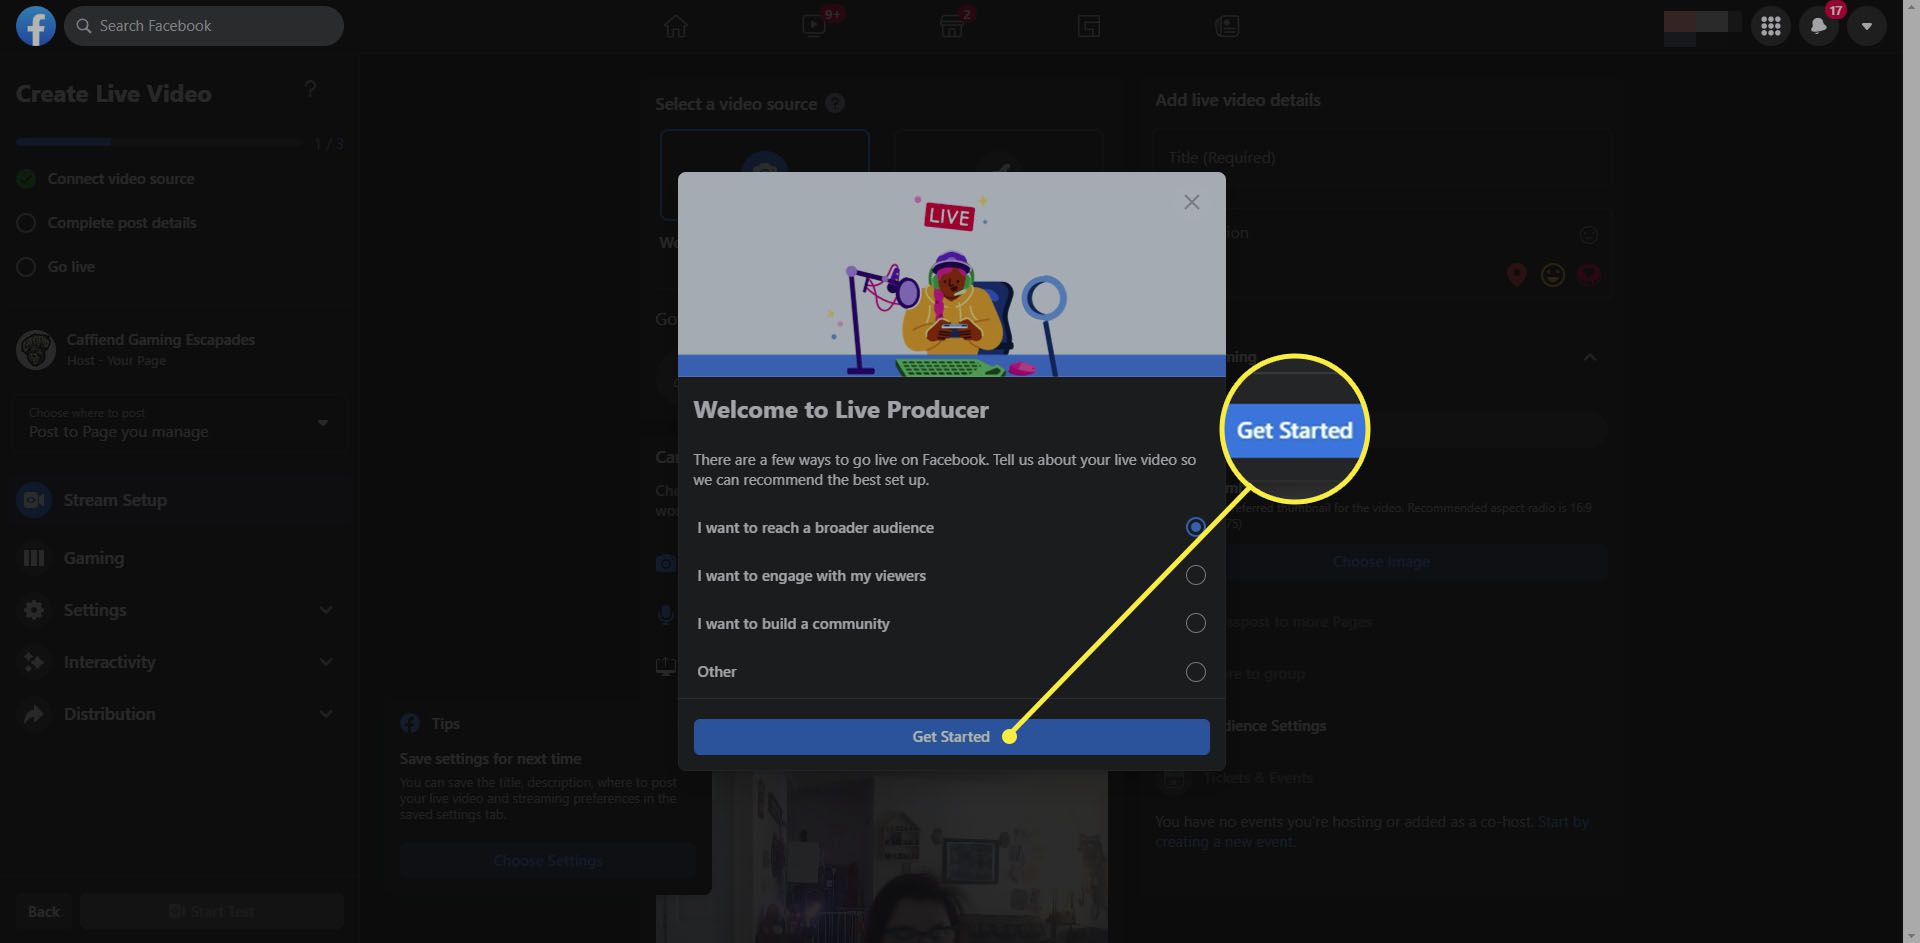The width and height of the screenshot is (1920, 943).
Task: Toggle Go live step circle
Action: (26, 267)
